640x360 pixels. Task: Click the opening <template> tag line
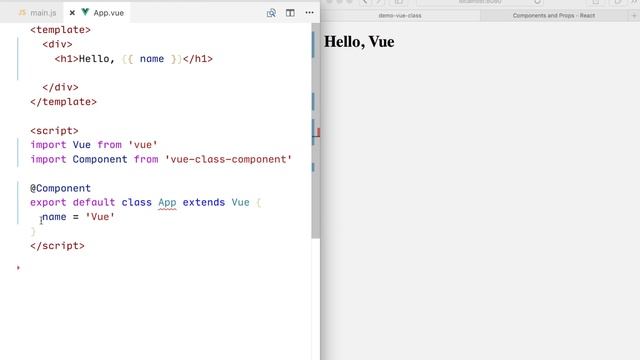tap(60, 30)
